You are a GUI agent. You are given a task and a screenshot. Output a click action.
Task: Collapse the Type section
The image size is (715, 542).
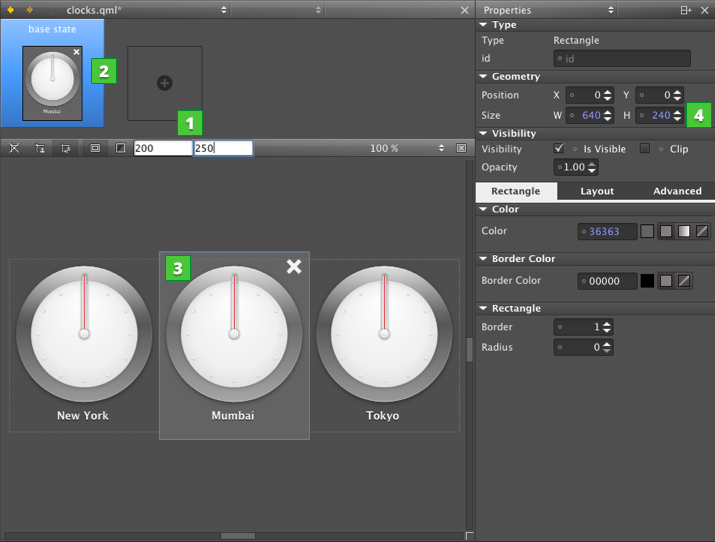(x=483, y=25)
